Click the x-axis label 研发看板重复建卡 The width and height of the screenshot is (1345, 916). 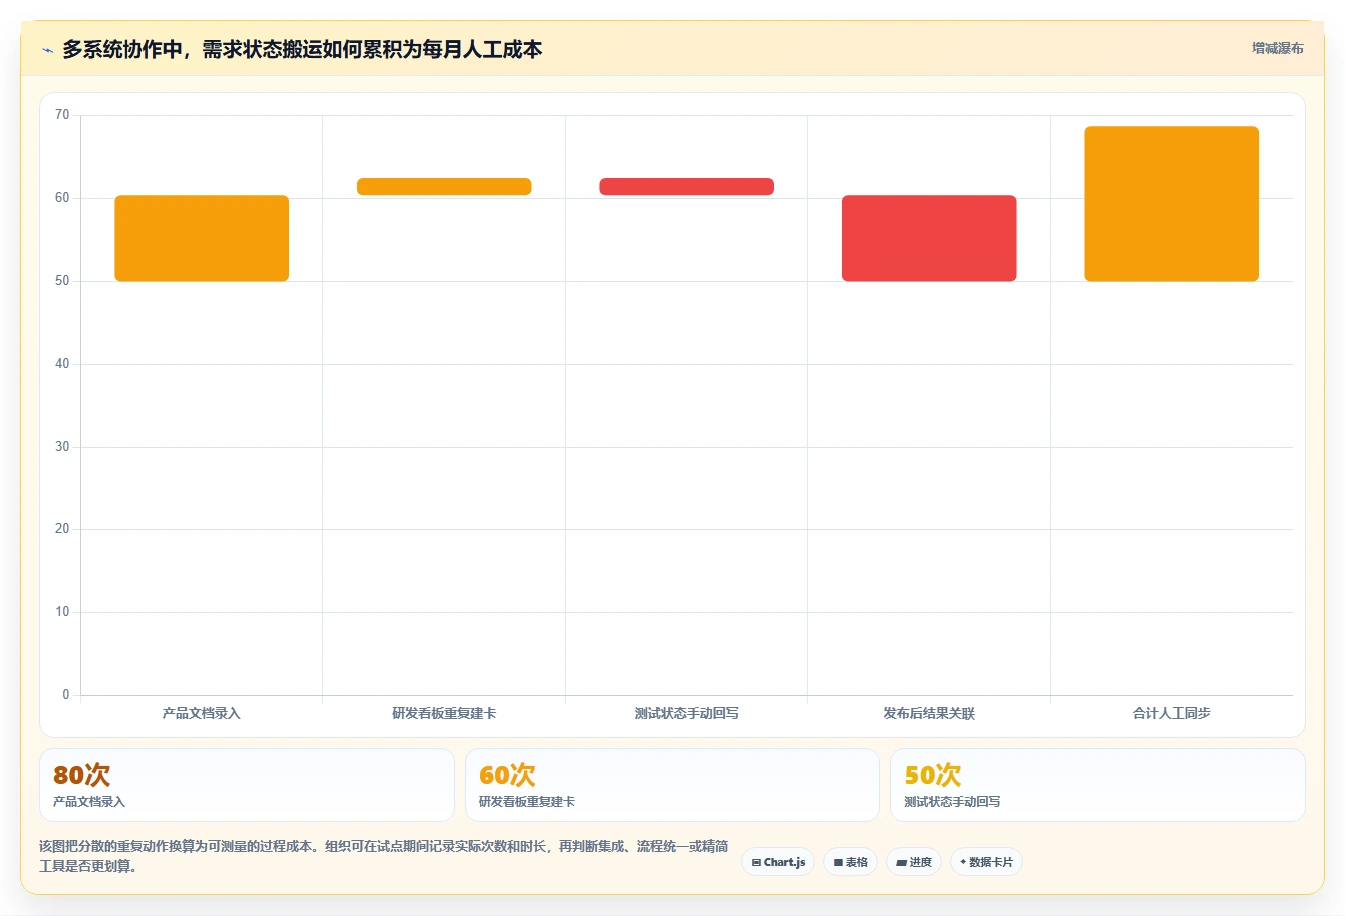pyautogui.click(x=444, y=713)
